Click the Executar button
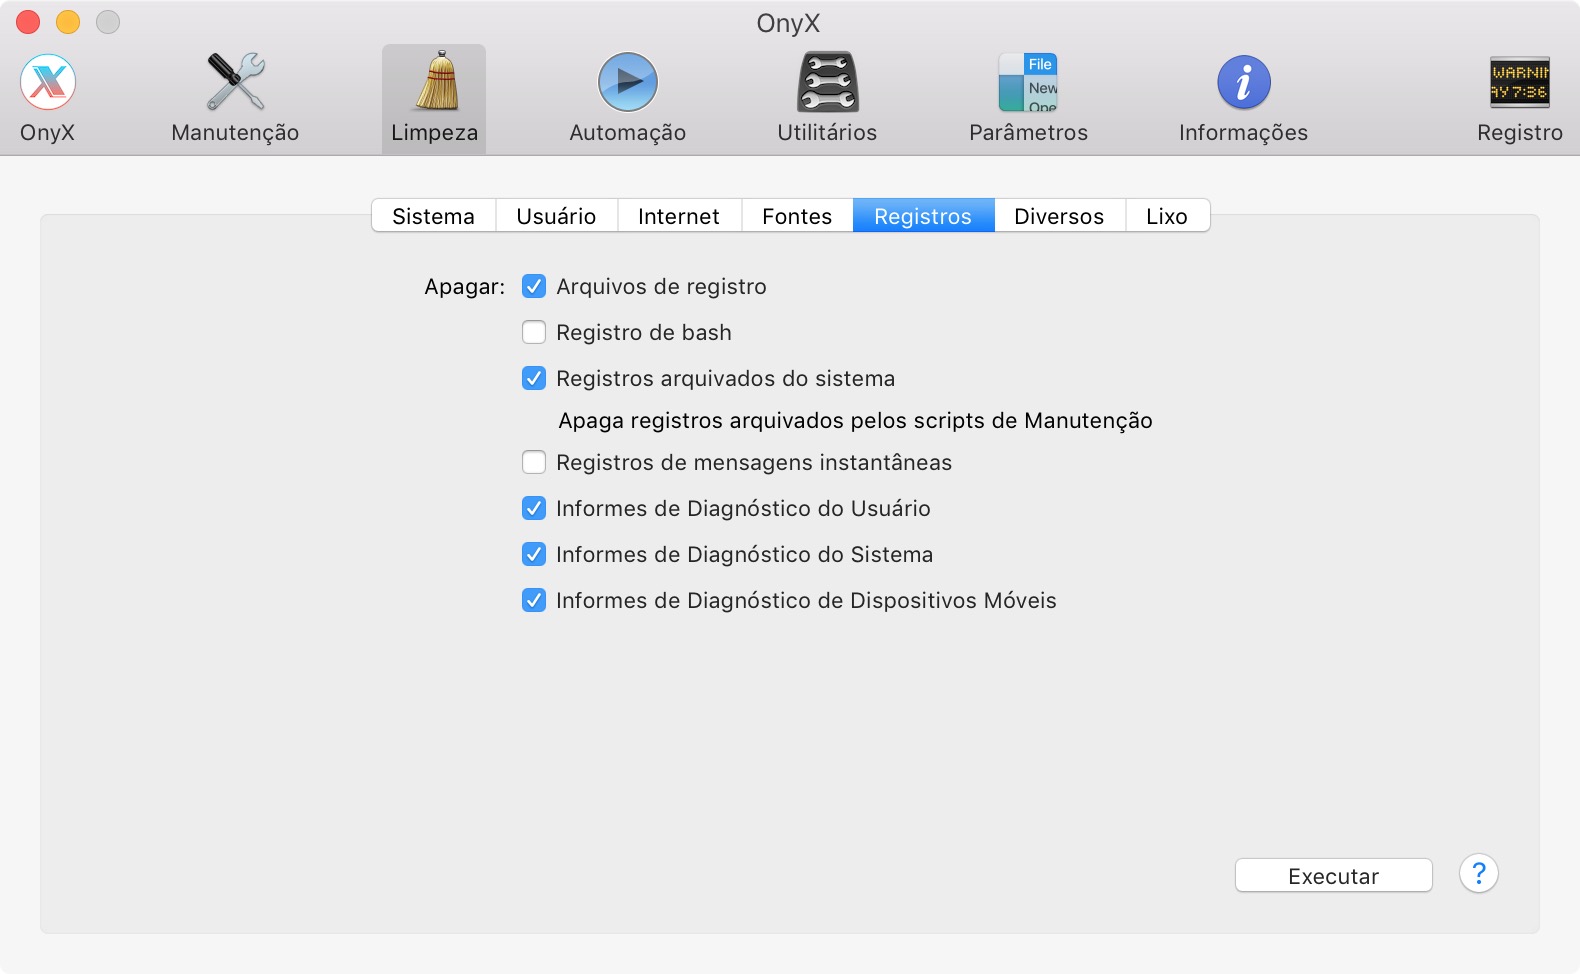 click(x=1333, y=876)
